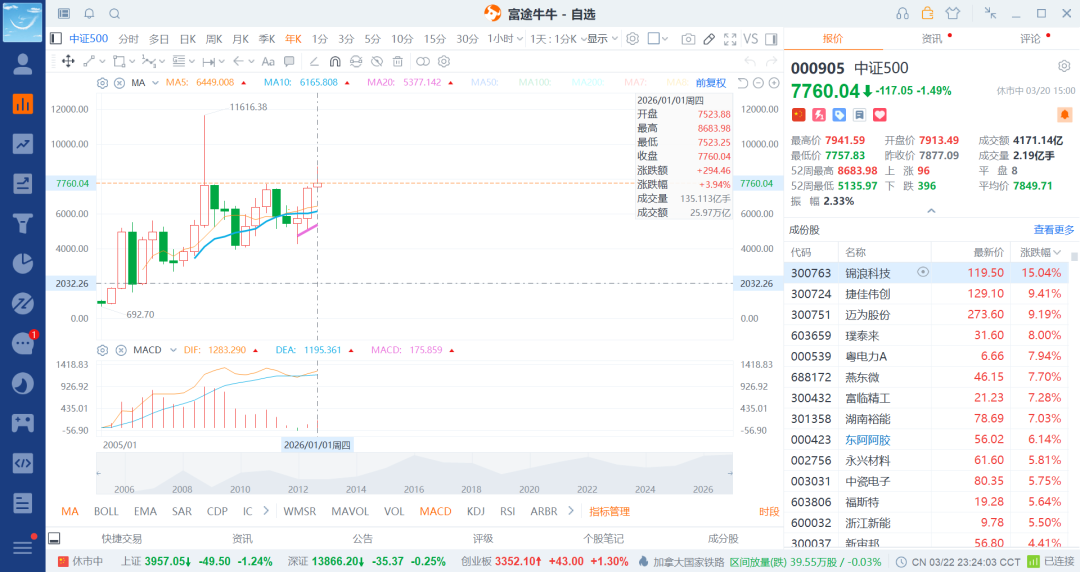Screen dimensions: 1080x572
Task: Open the game controller sidebar icon
Action: [x=23, y=422]
